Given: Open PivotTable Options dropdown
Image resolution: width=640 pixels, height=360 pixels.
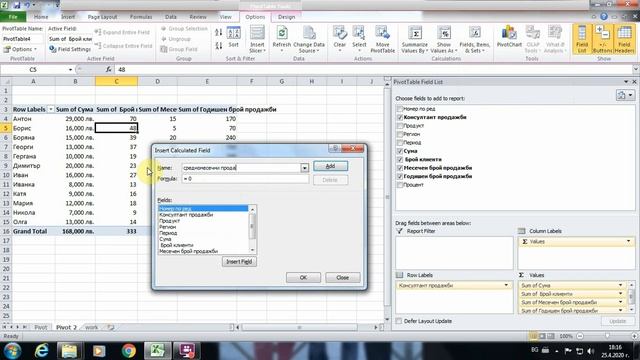Looking at the screenshot, I should (20, 49).
